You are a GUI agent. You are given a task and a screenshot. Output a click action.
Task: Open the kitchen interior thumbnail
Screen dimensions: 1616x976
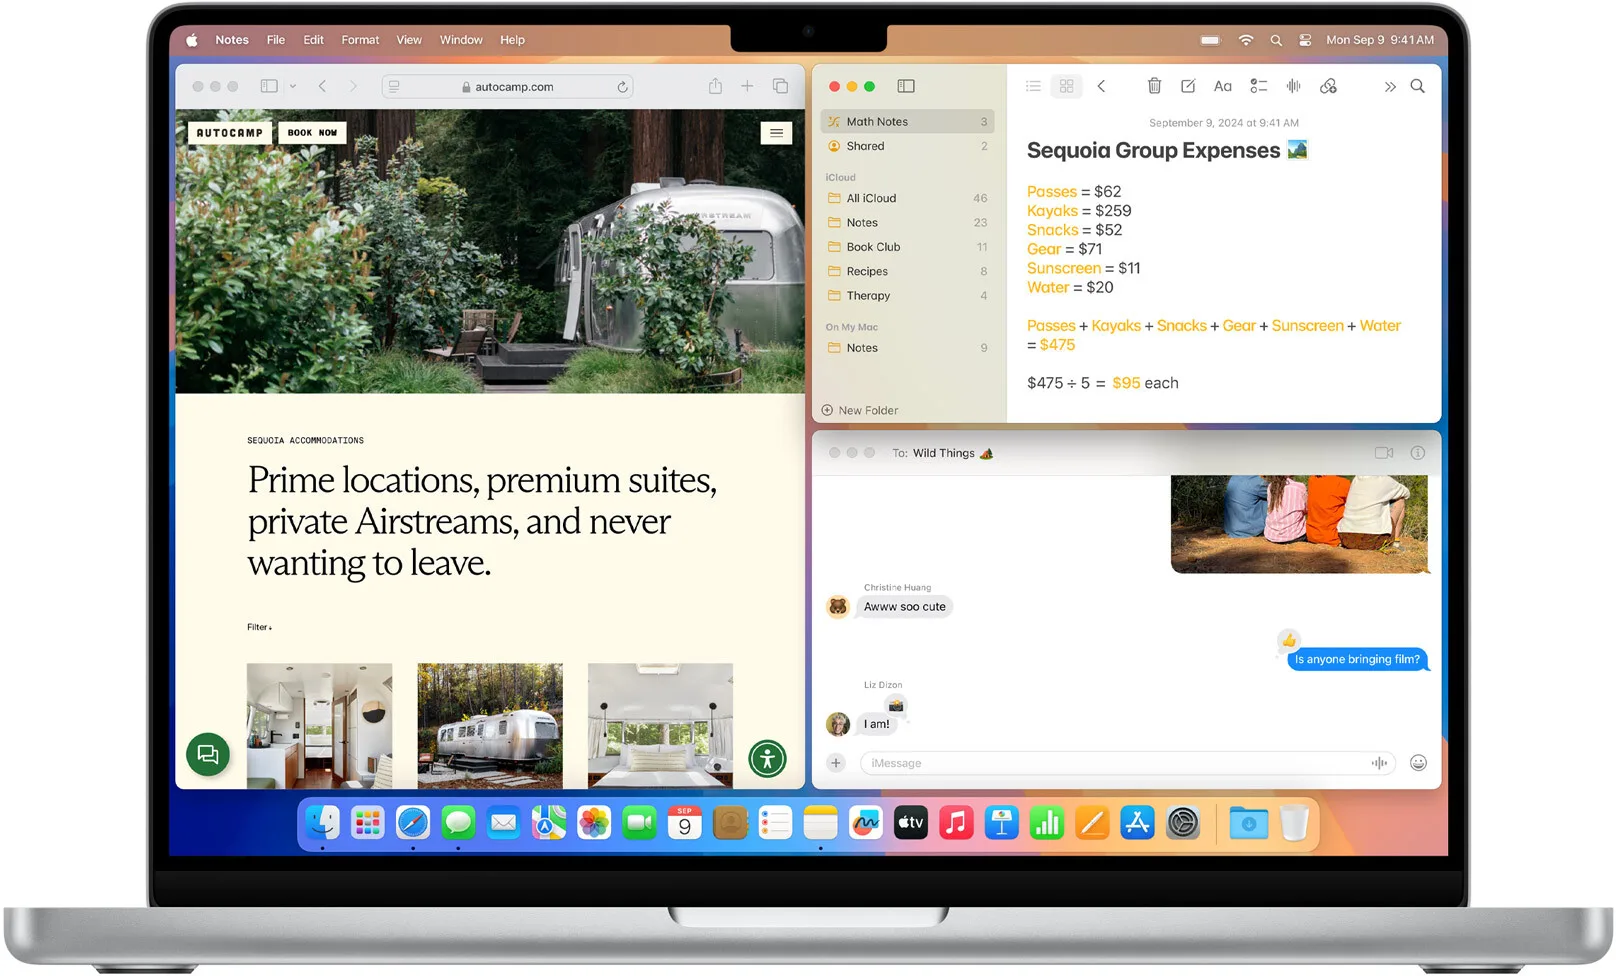point(319,726)
